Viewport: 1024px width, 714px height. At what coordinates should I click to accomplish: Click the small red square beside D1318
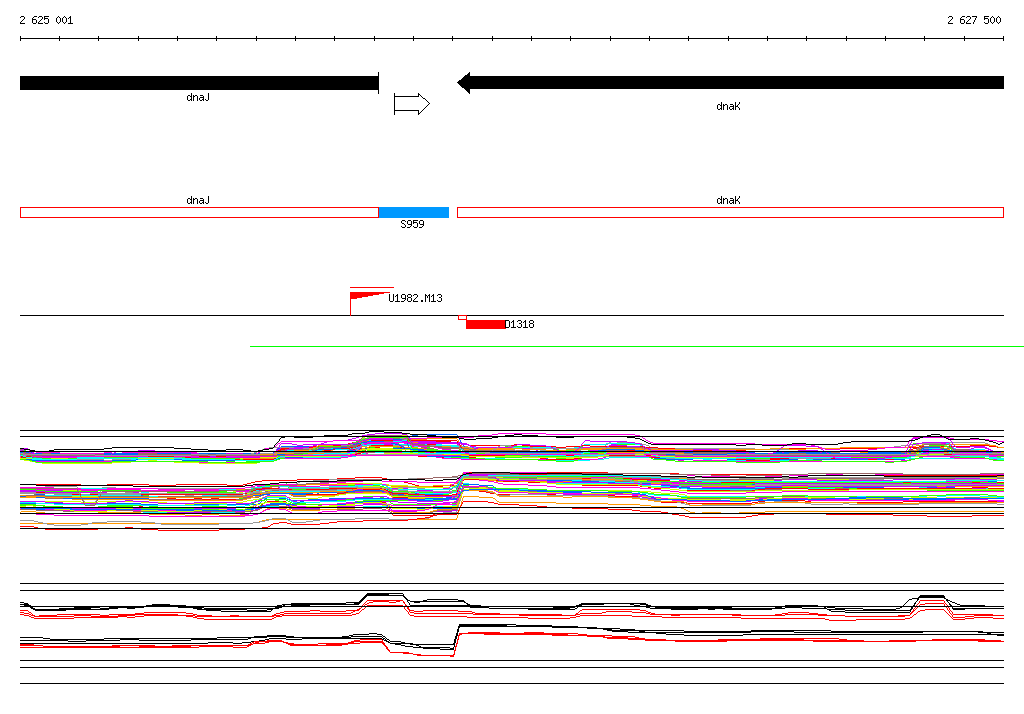pyautogui.click(x=462, y=317)
